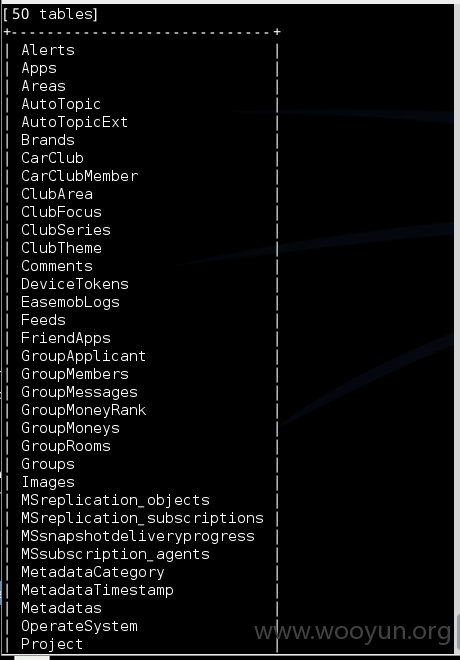Click the MetadataTimestamp entry
The height and width of the screenshot is (660, 460).
97,590
